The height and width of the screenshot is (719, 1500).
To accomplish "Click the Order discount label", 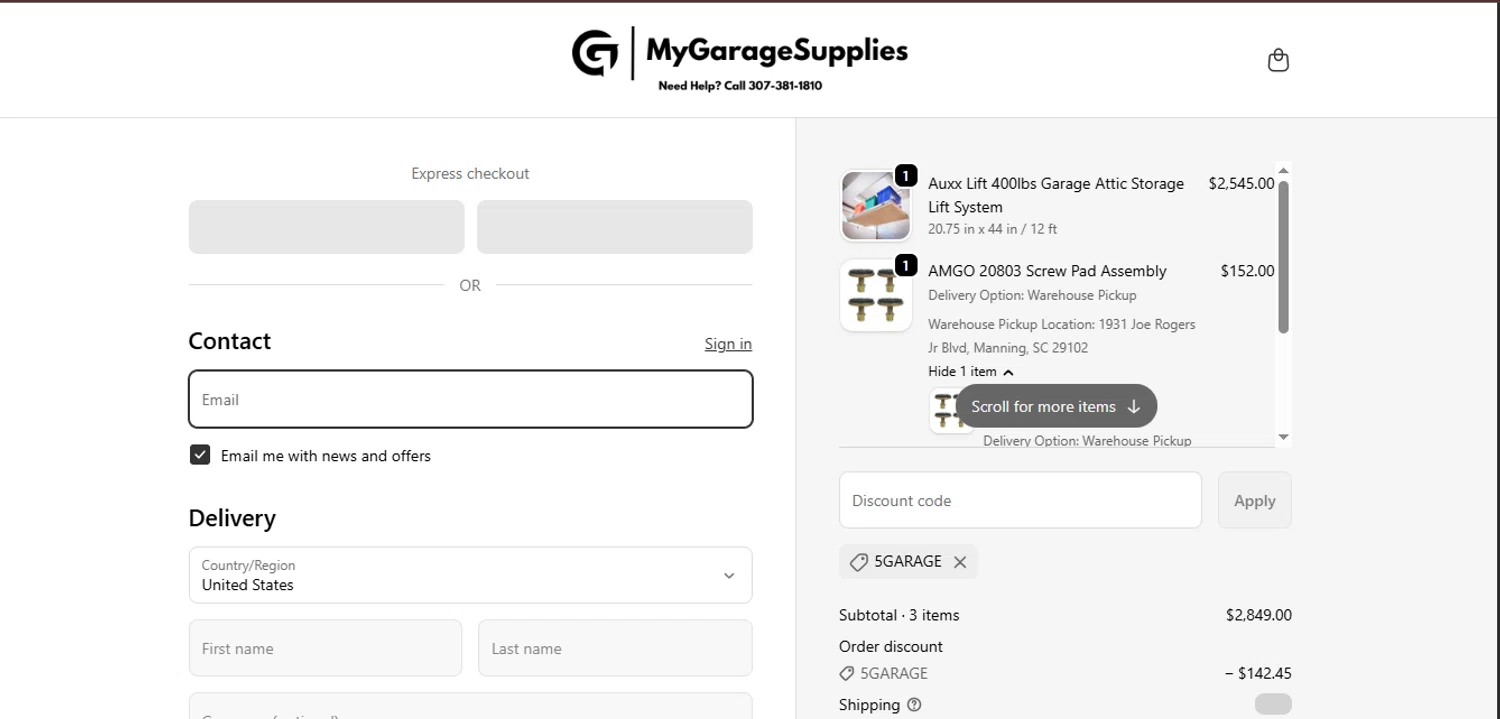I will (891, 647).
